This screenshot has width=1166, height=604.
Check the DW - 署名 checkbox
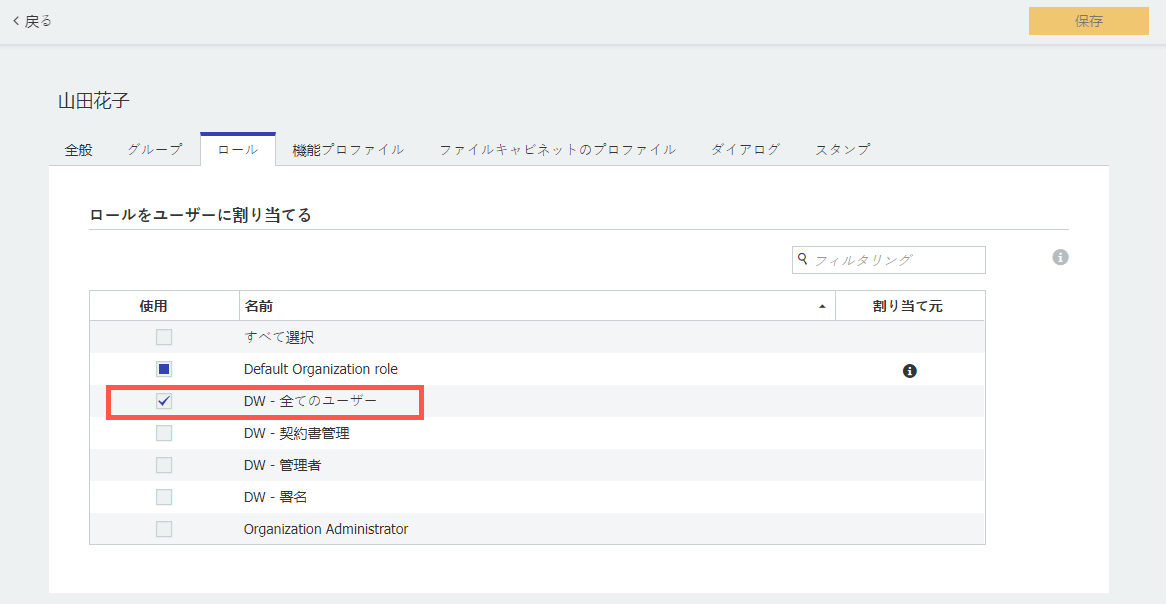(164, 497)
